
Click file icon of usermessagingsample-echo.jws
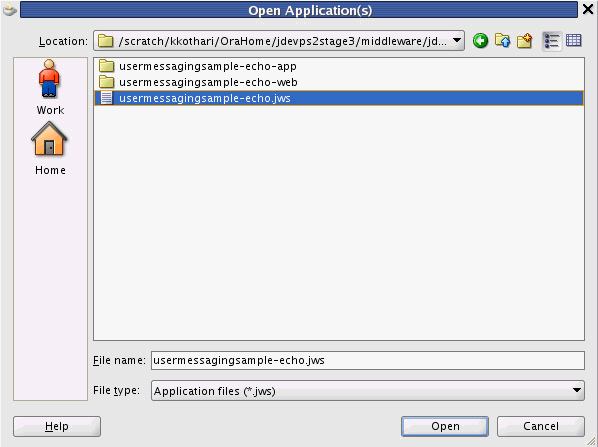pyautogui.click(x=106, y=98)
